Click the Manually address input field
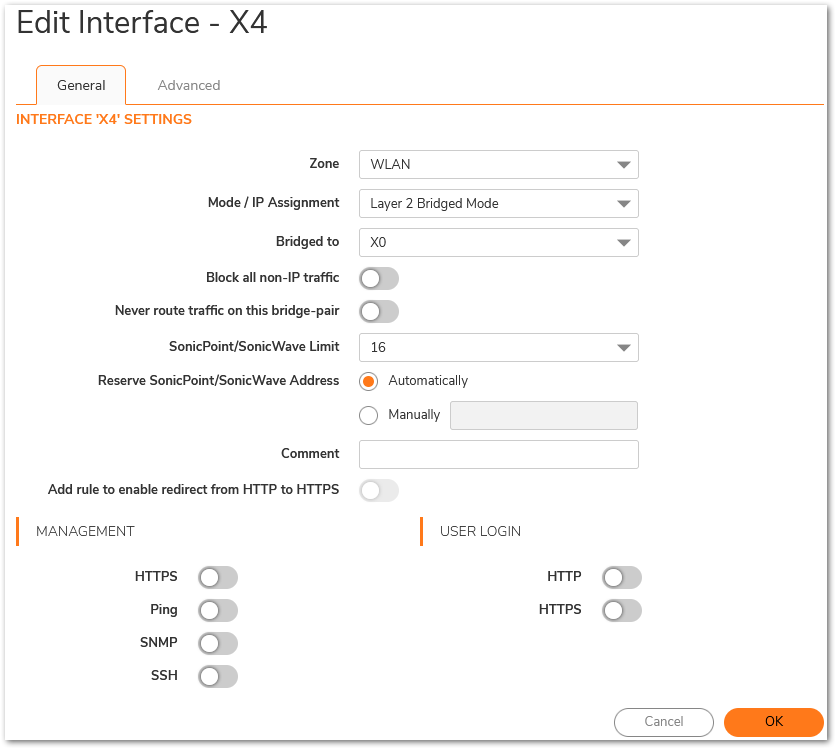 click(543, 415)
